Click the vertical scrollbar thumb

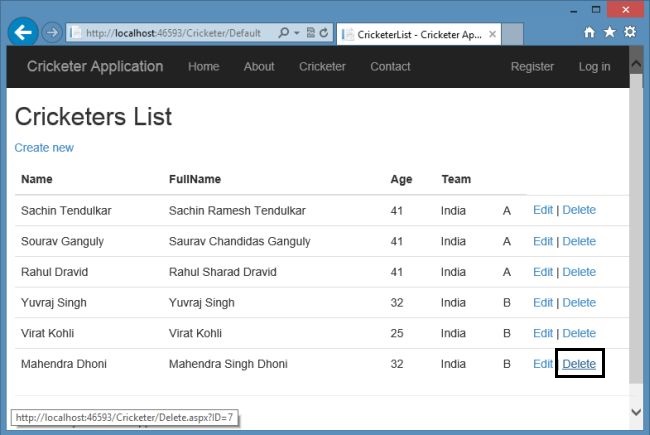tap(636, 229)
